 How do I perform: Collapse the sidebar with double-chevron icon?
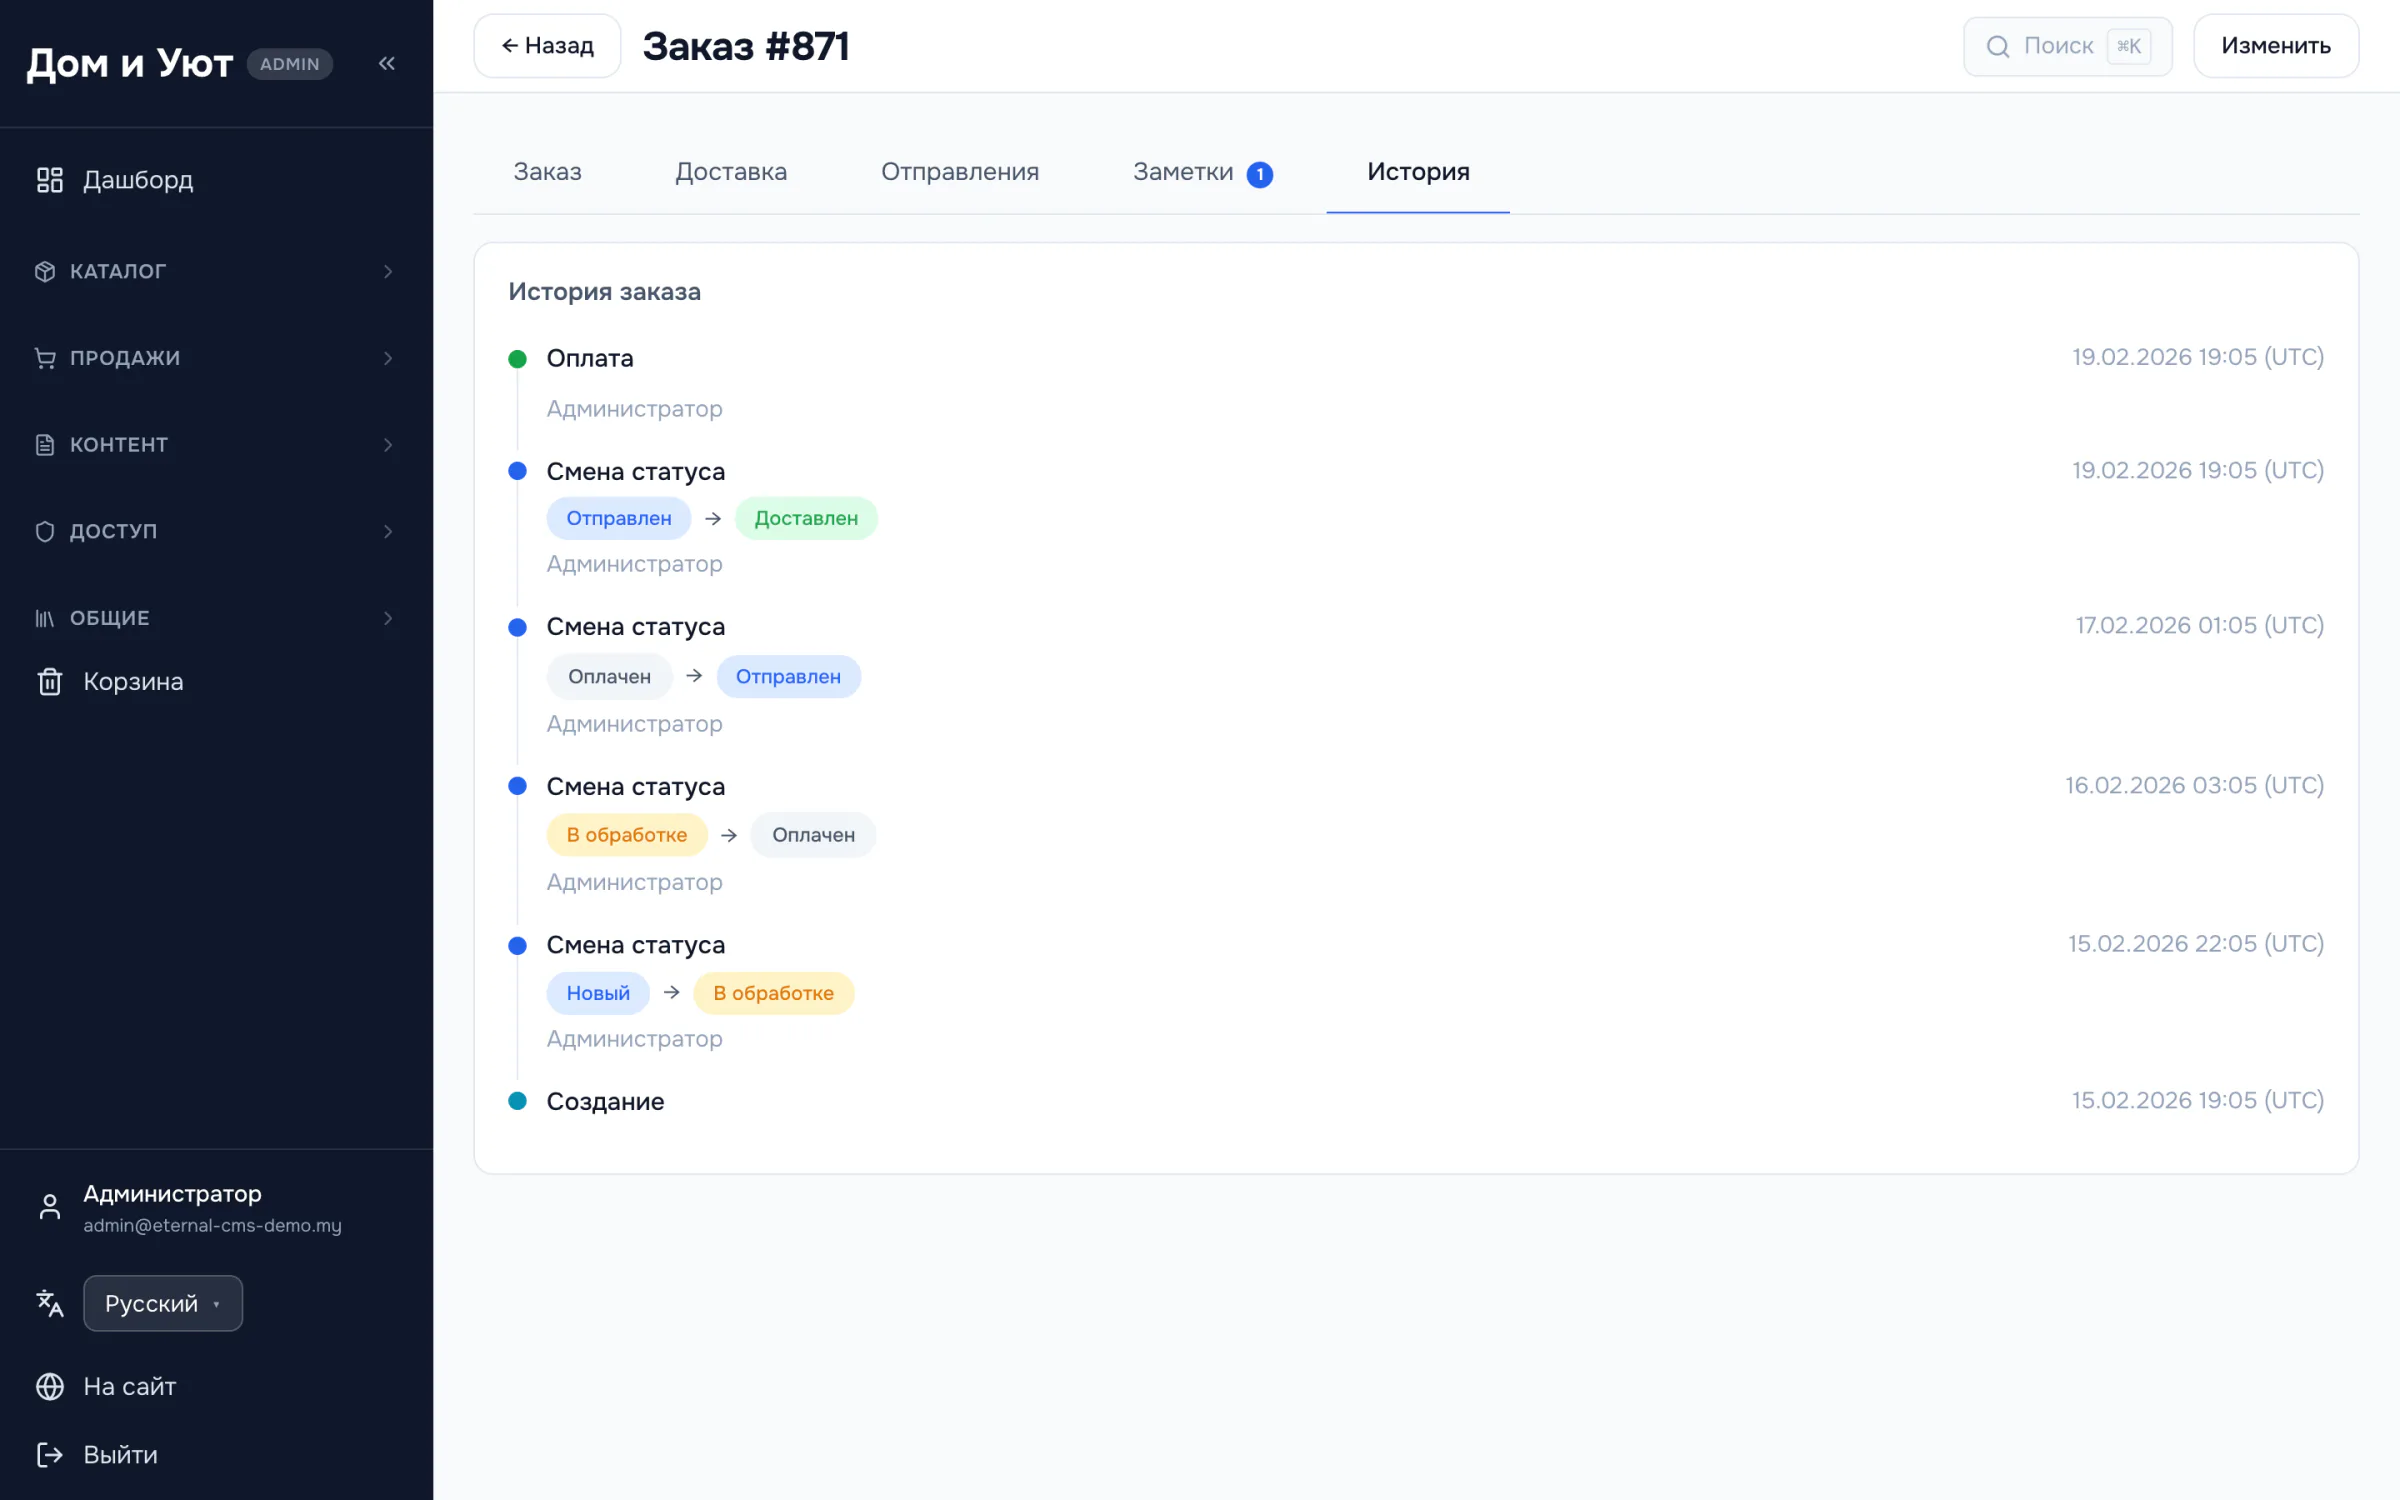pos(387,64)
